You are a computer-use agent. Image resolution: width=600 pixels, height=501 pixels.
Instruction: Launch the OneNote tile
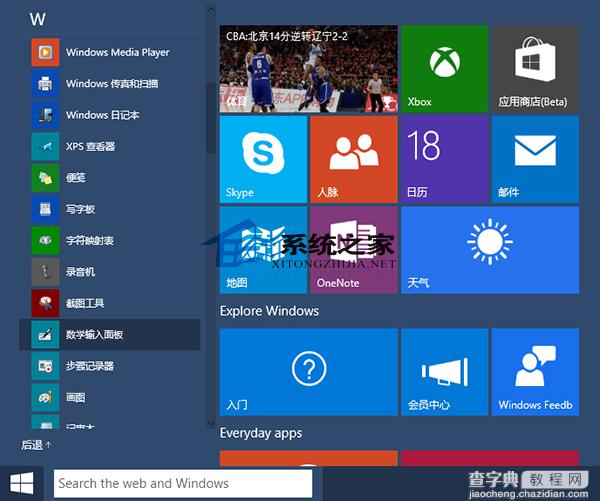(x=354, y=250)
